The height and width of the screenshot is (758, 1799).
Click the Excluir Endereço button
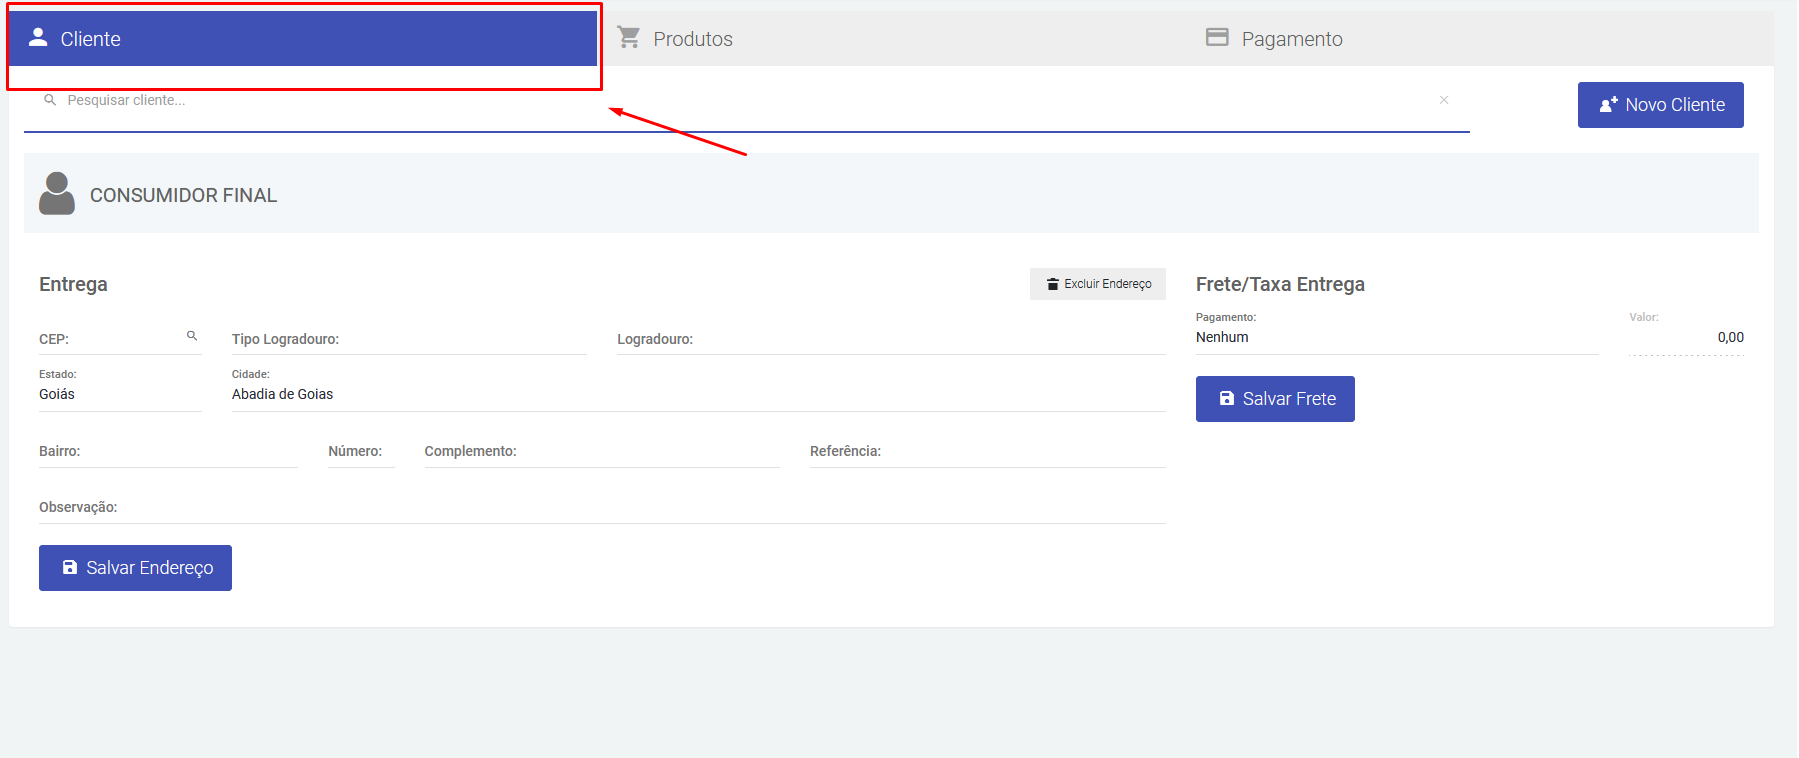point(1098,284)
